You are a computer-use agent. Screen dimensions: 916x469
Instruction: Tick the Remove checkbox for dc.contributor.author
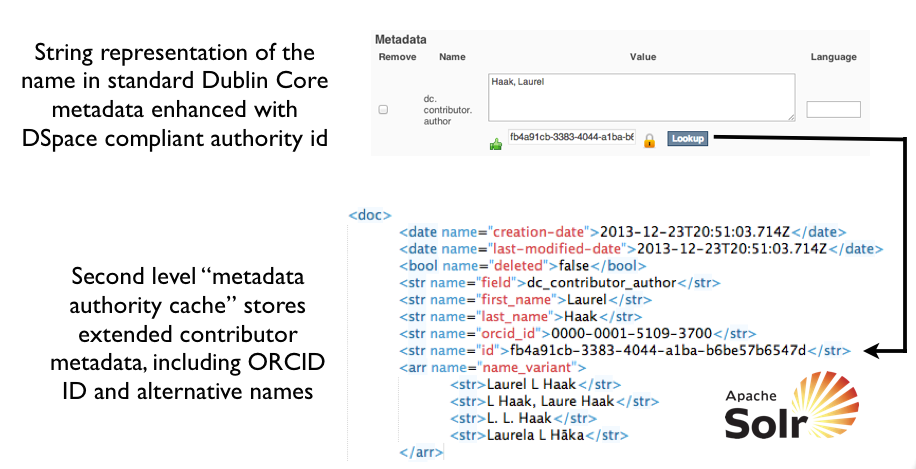pyautogui.click(x=383, y=110)
